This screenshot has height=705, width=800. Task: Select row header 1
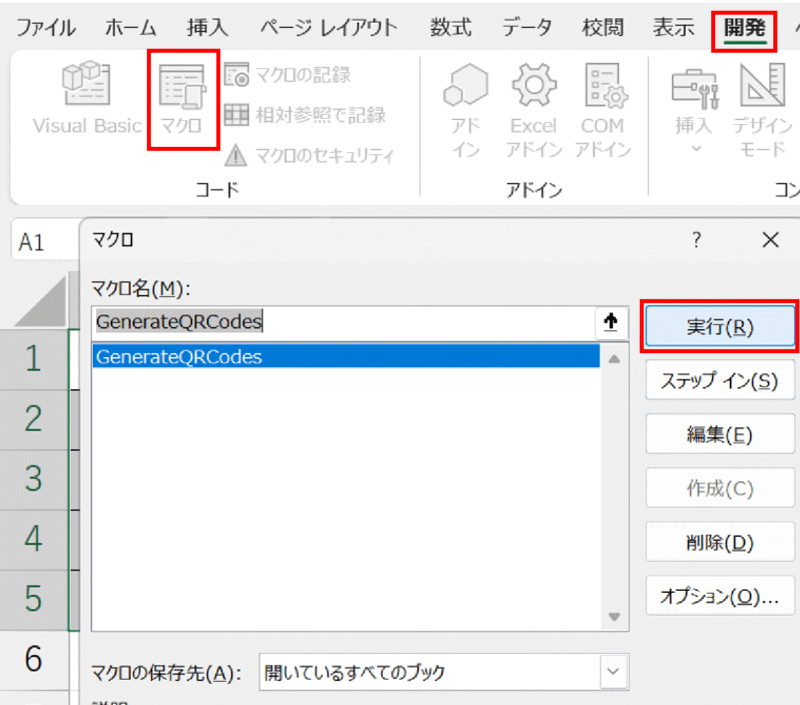34,359
